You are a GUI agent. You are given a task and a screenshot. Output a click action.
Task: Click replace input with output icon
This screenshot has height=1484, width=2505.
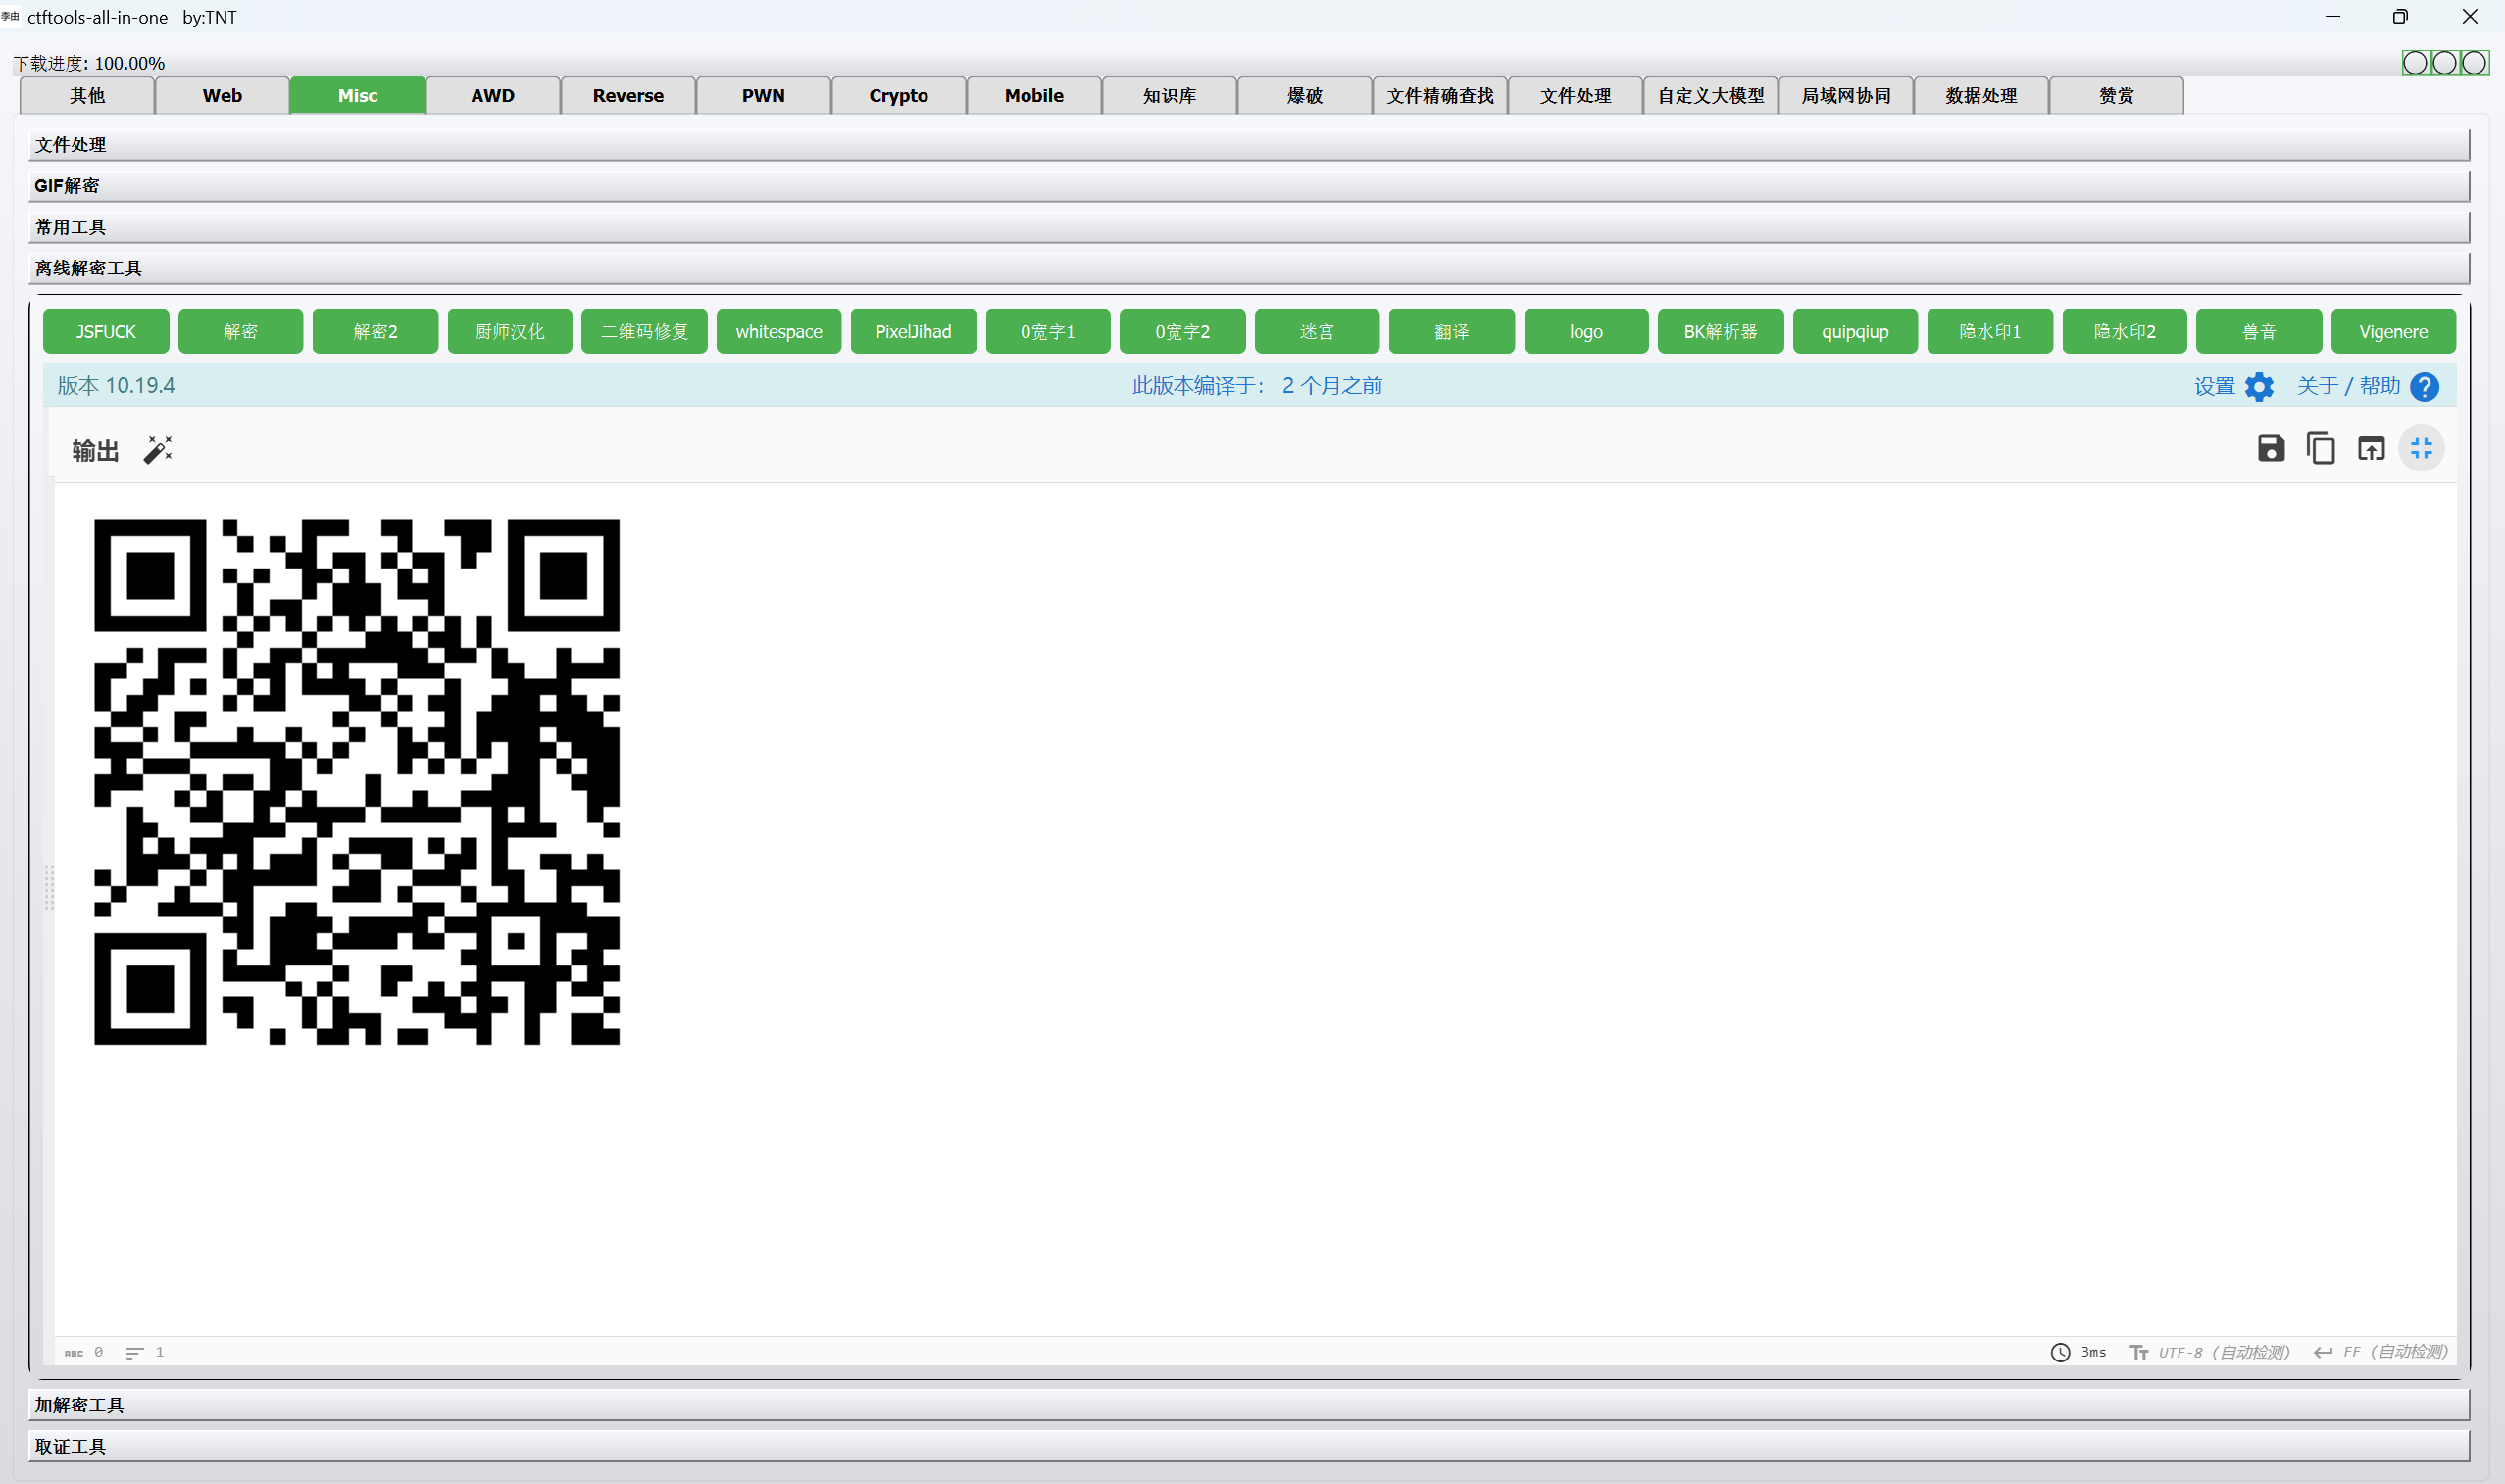tap(2371, 448)
